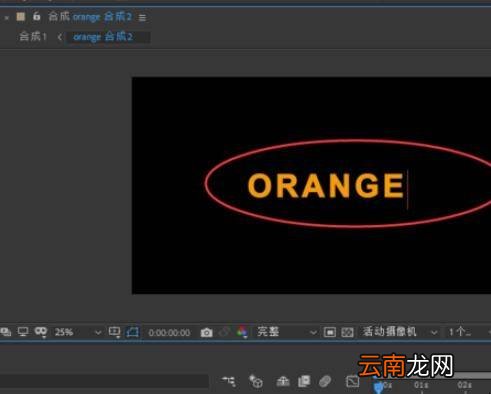This screenshot has height=394, width=491.
Task: Switch to 合成1 in breadcrumb navigation
Action: [x=33, y=37]
